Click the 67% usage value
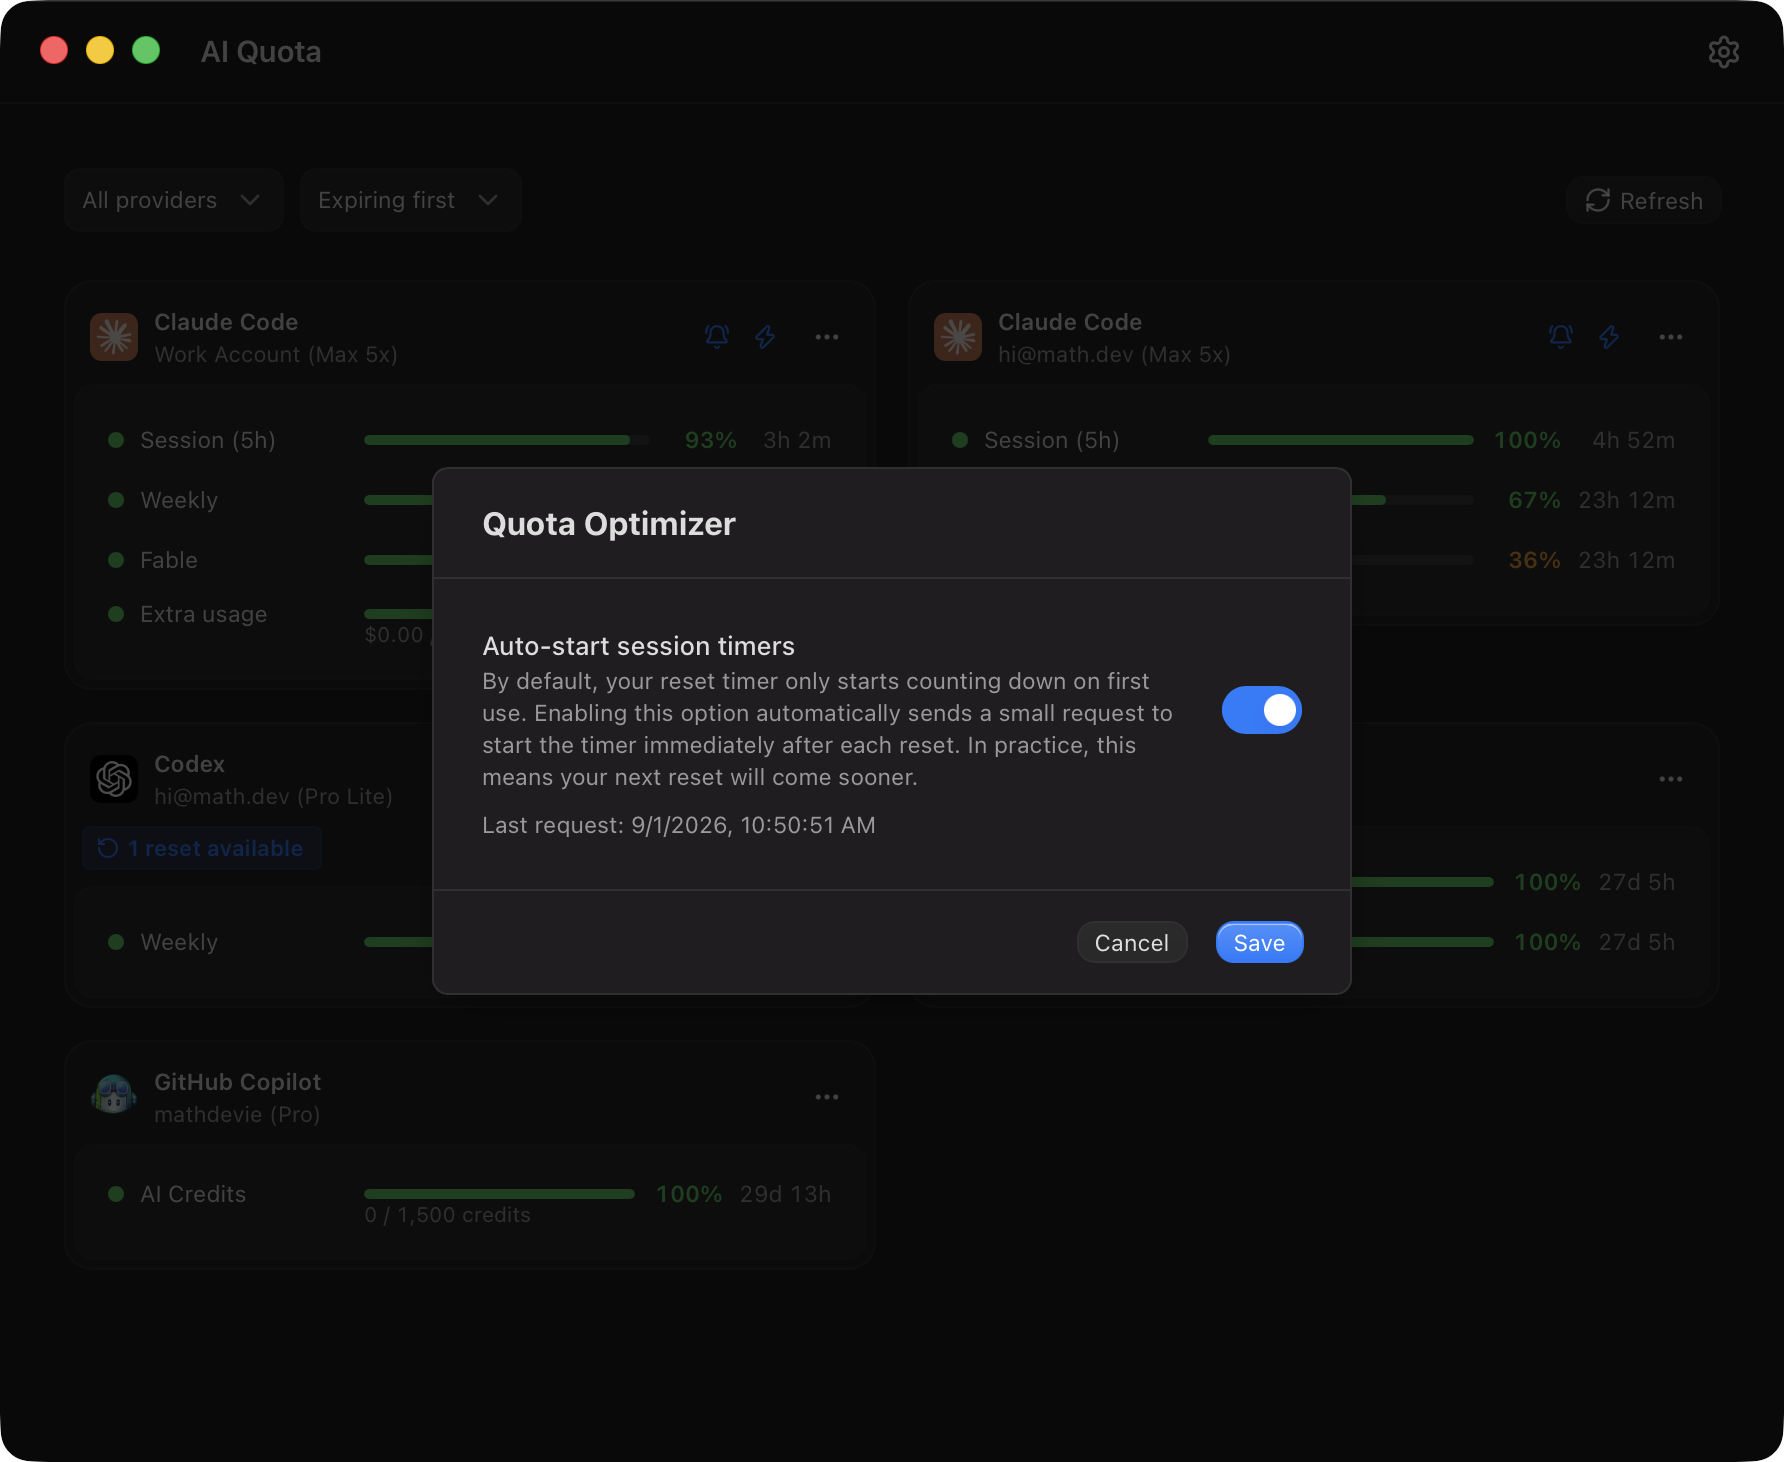 [1534, 500]
